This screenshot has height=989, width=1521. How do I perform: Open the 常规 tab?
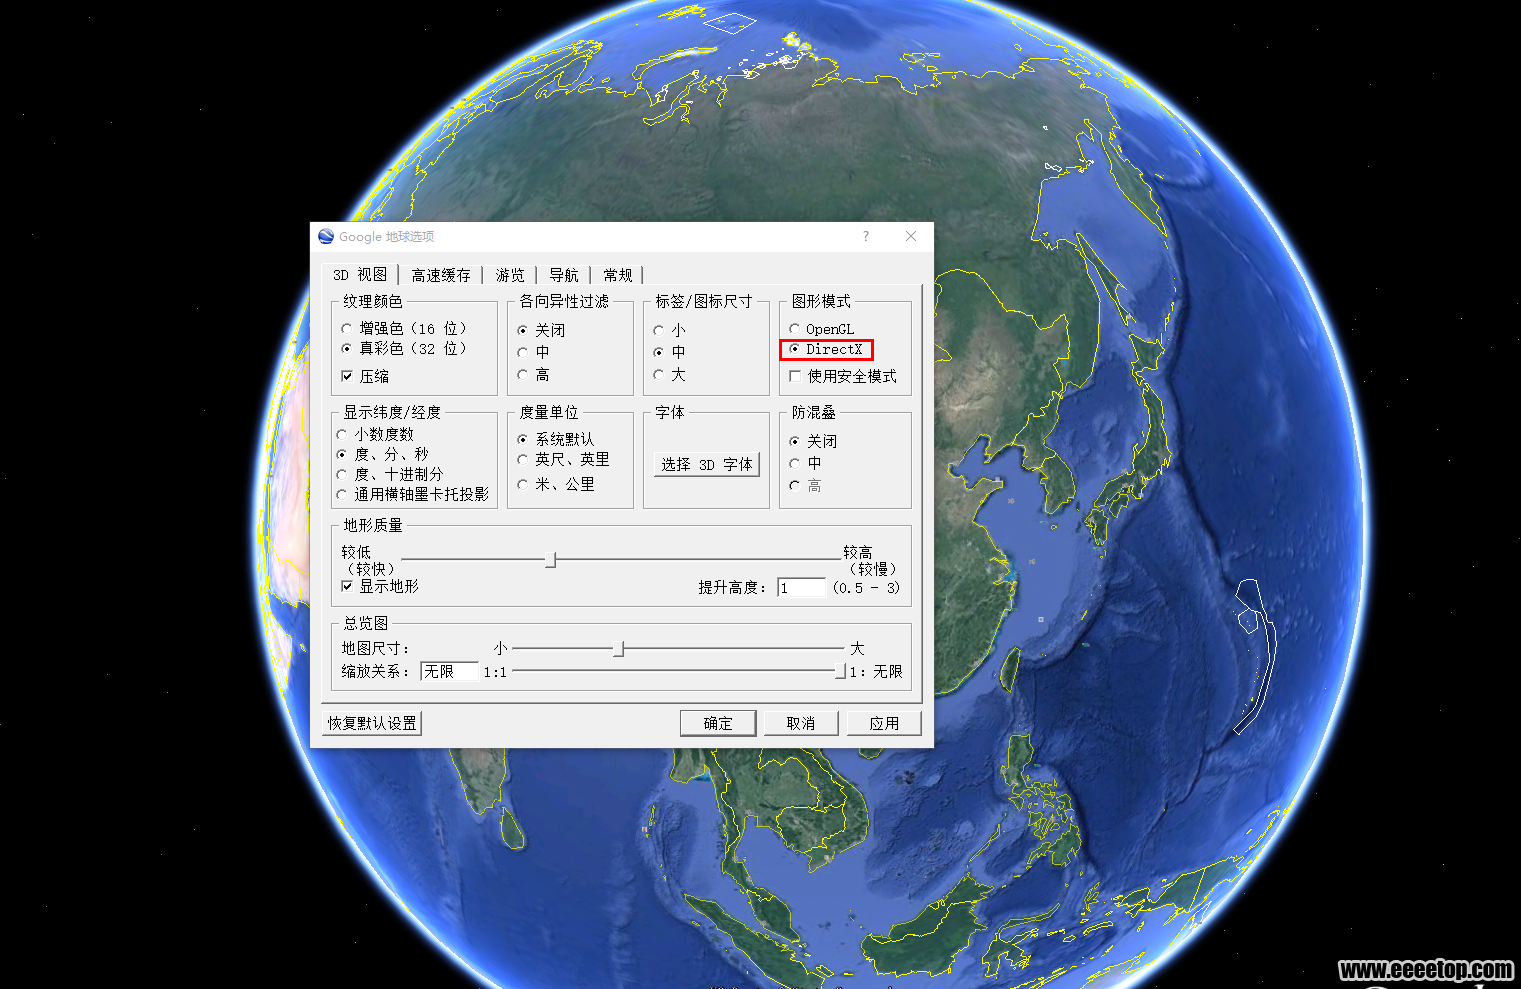[618, 275]
